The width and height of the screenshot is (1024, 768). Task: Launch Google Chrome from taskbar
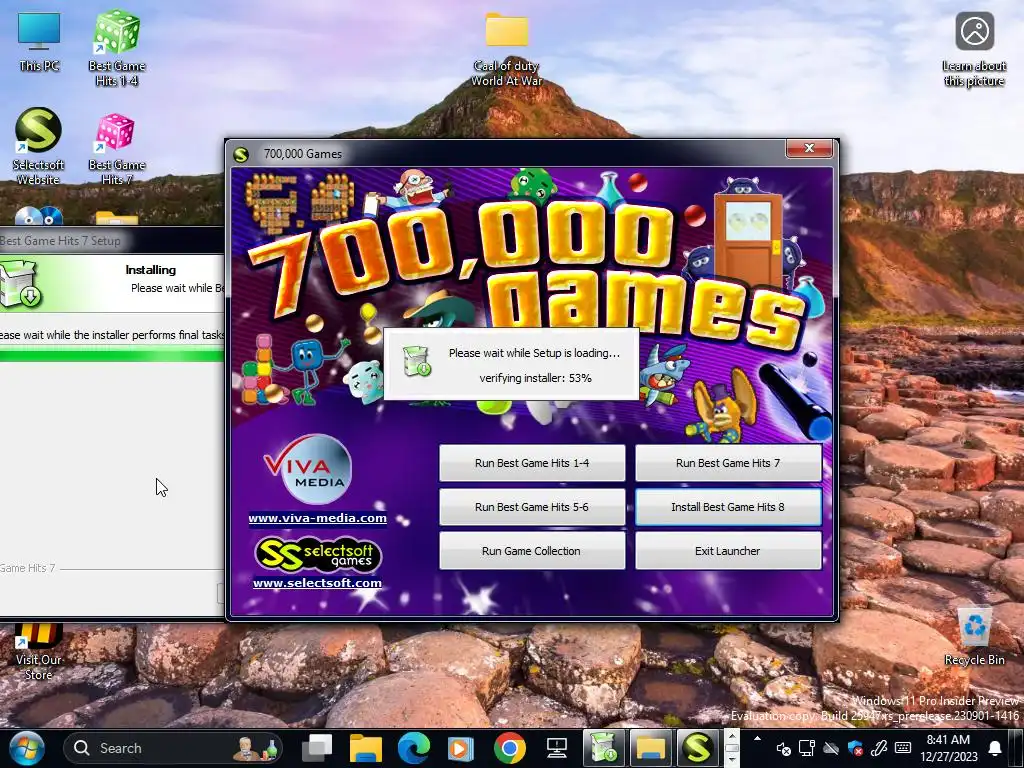(x=509, y=748)
